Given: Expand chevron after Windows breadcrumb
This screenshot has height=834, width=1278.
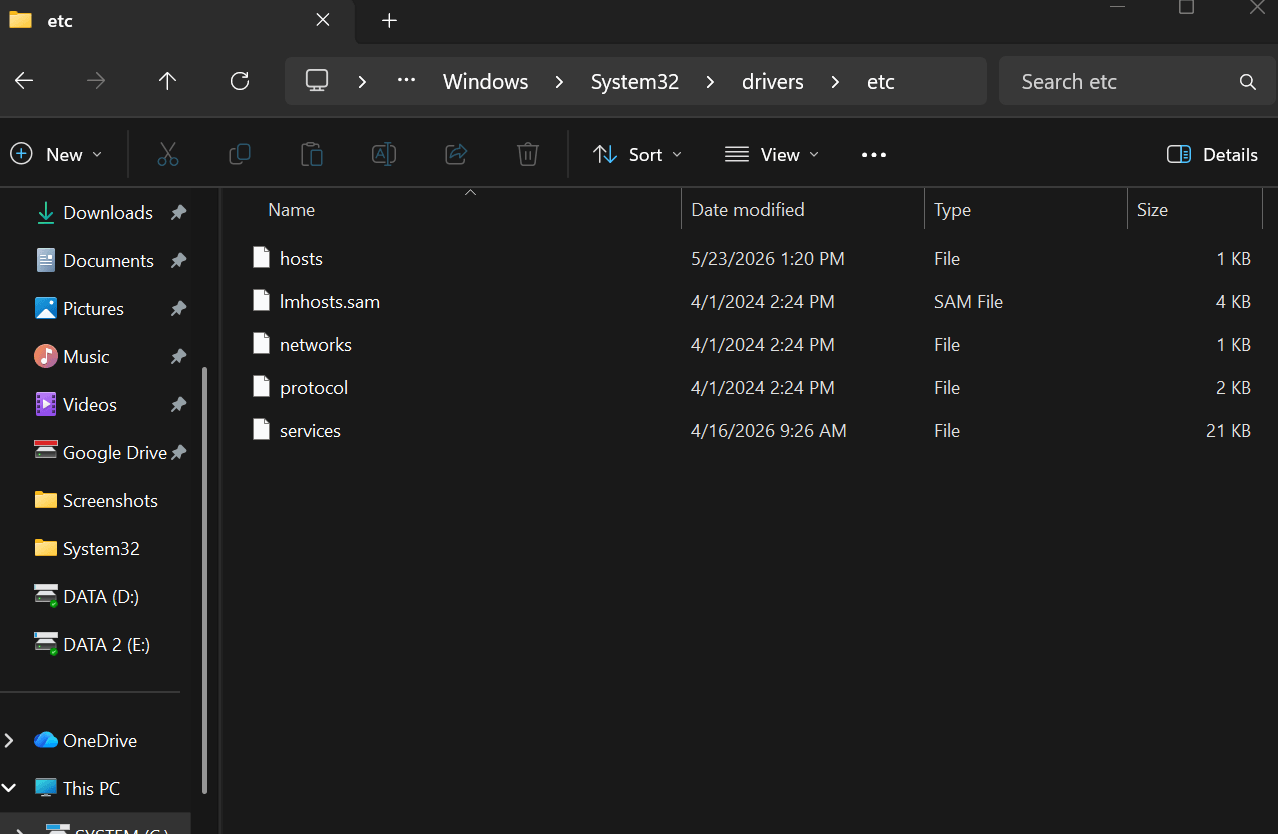Looking at the screenshot, I should click(x=559, y=82).
